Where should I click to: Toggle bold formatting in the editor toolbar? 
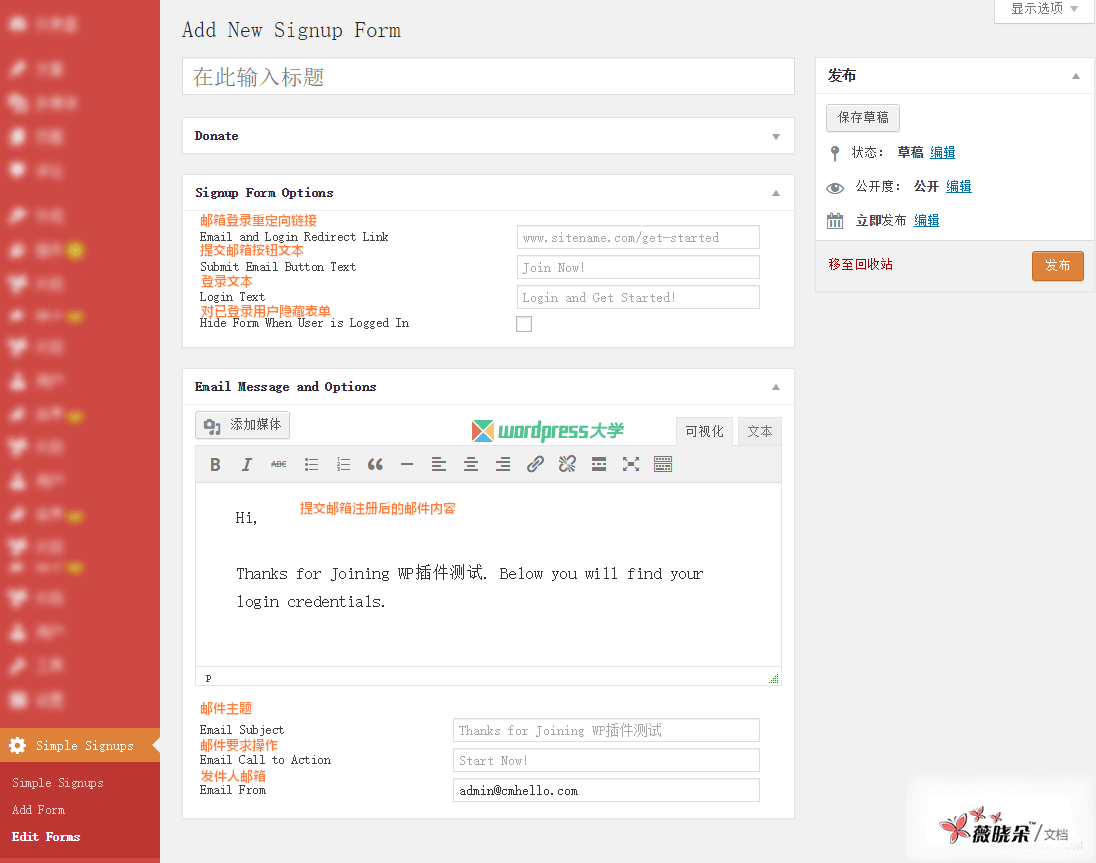215,464
